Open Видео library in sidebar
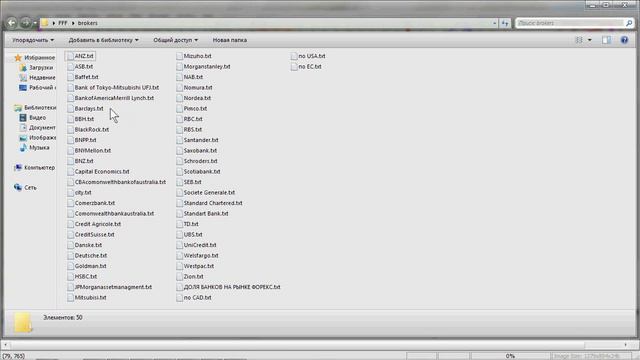This screenshot has width=640, height=360. point(37,118)
